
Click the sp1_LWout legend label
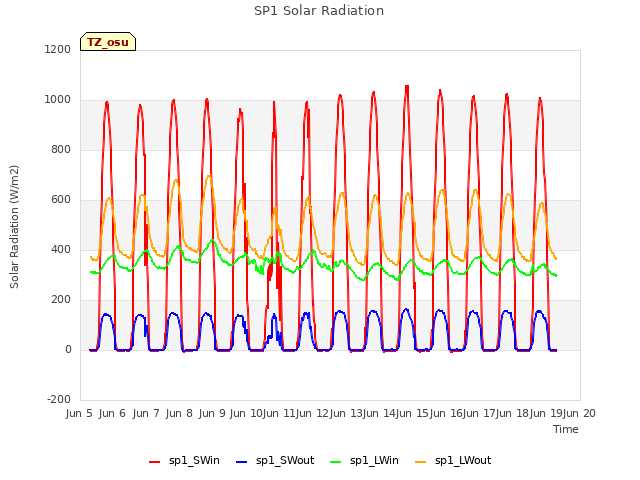[463, 460]
